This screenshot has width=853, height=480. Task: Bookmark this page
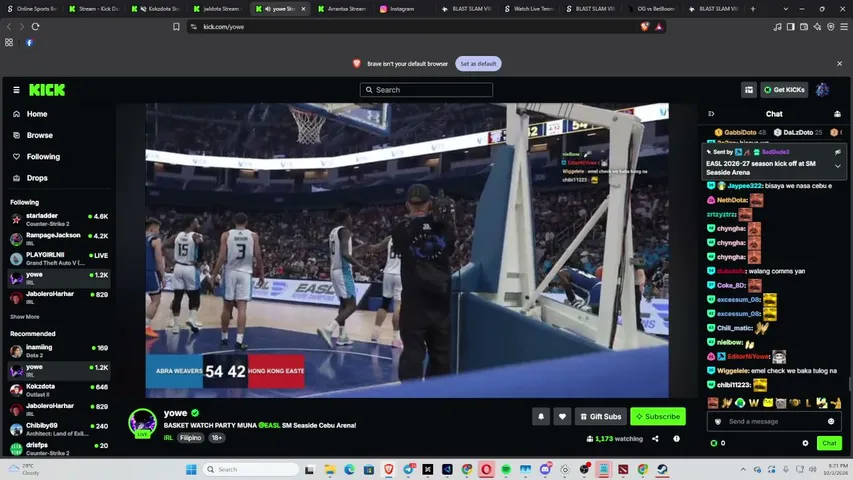click(176, 27)
